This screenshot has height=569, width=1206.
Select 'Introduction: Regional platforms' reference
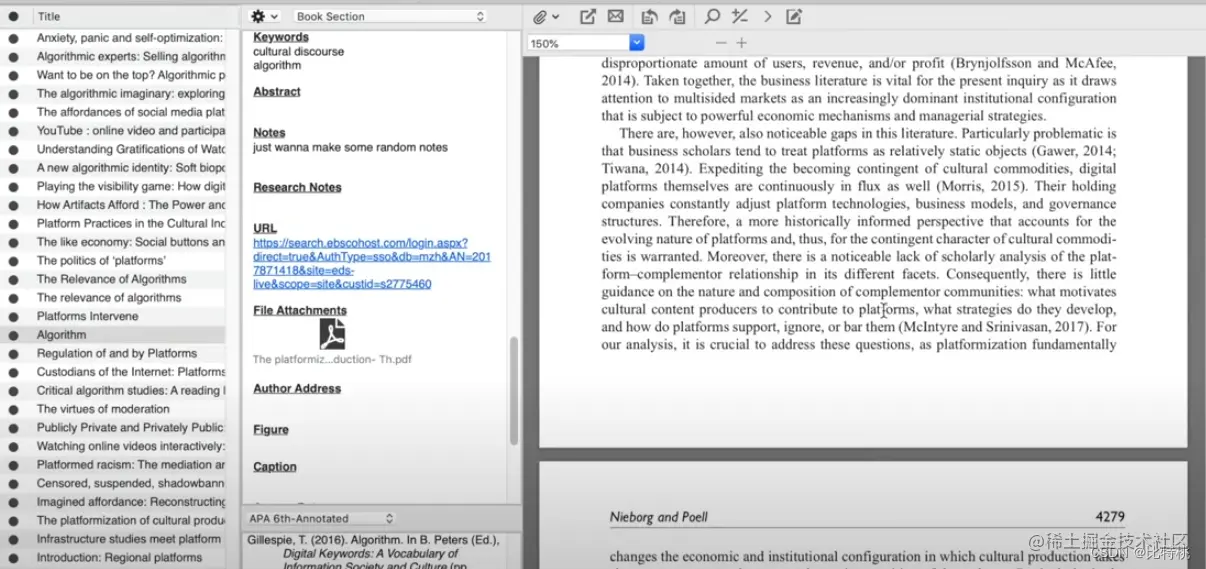pos(119,557)
